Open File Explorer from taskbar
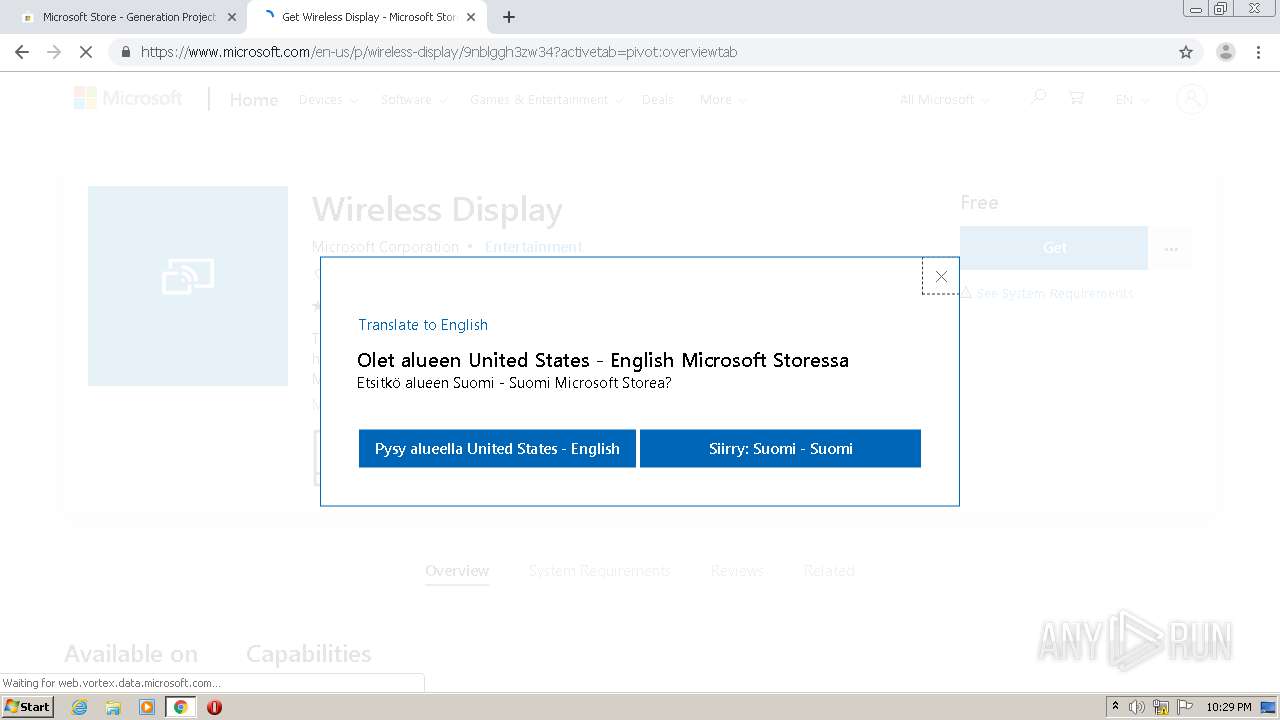 click(x=113, y=707)
